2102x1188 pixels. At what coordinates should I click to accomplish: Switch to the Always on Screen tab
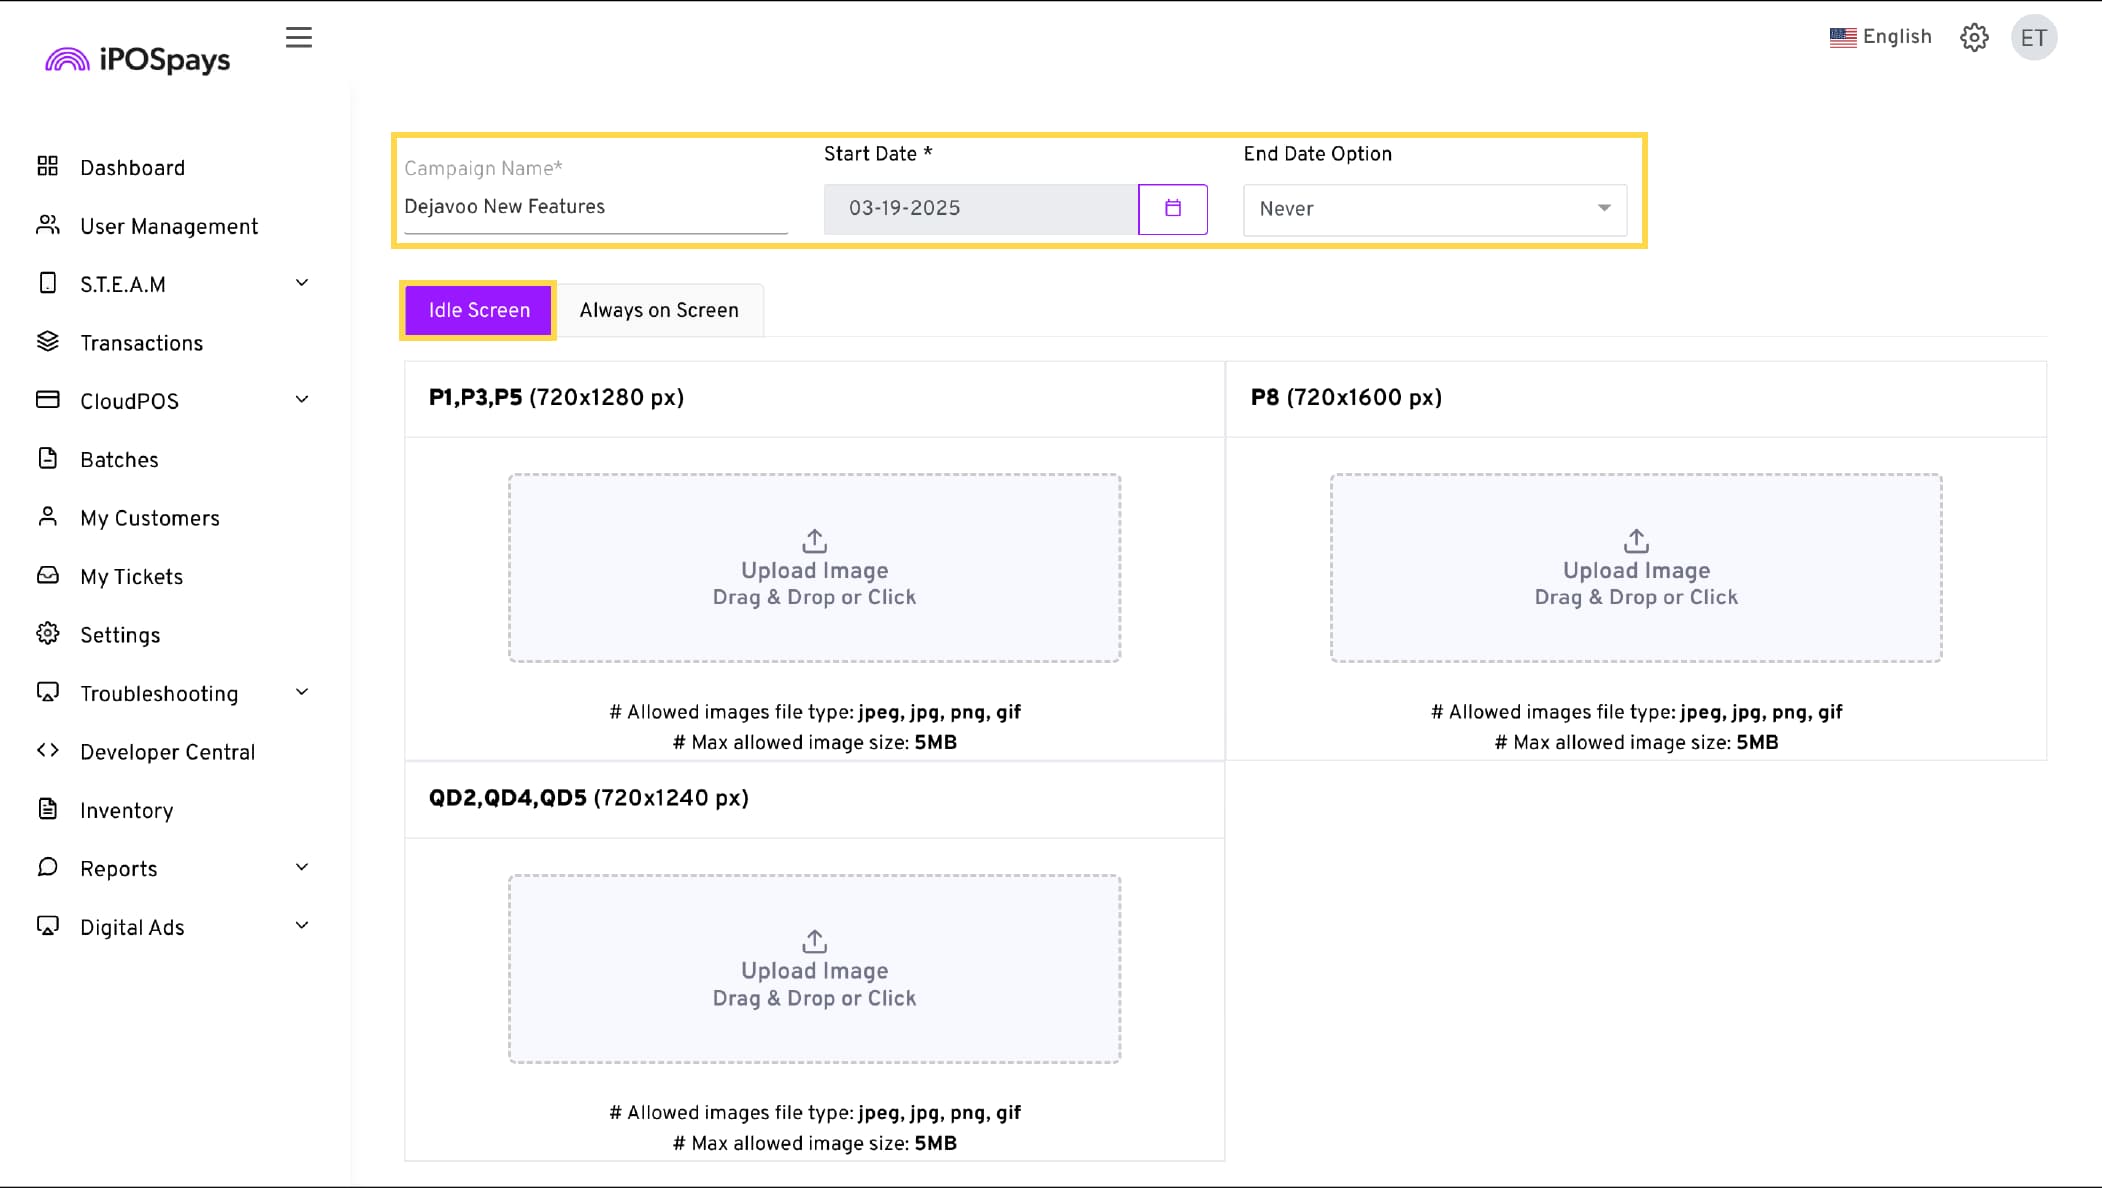(x=659, y=310)
